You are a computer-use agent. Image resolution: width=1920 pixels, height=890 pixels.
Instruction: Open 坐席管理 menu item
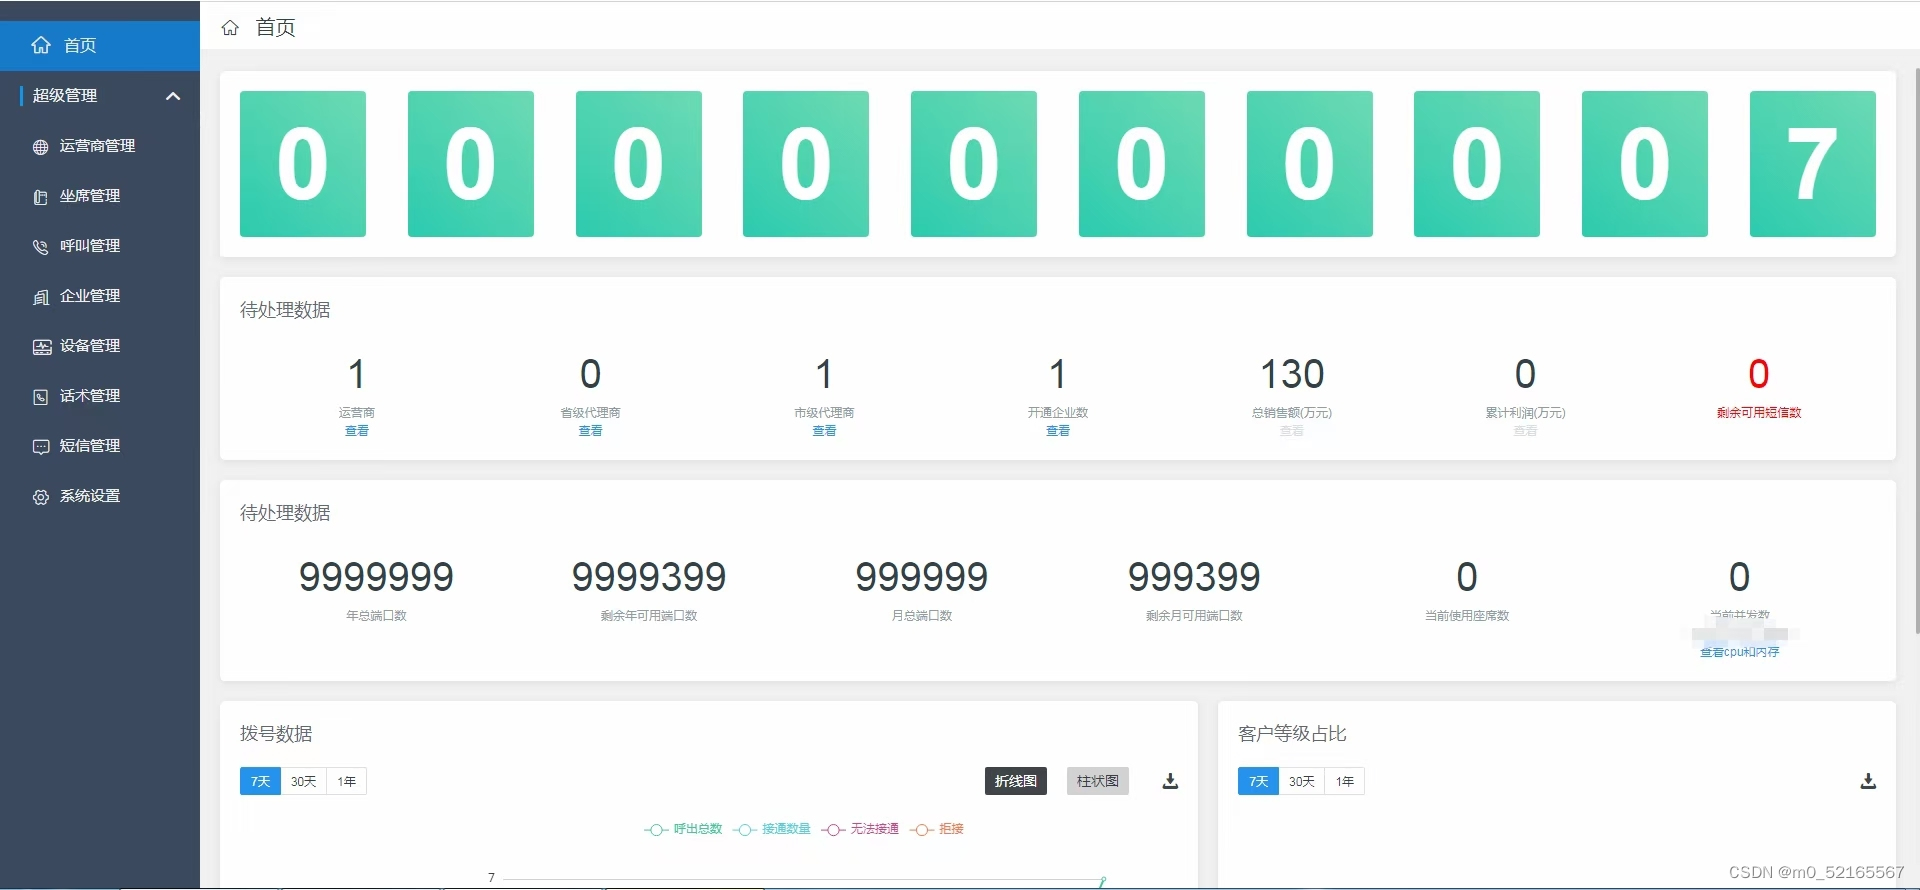coord(100,196)
